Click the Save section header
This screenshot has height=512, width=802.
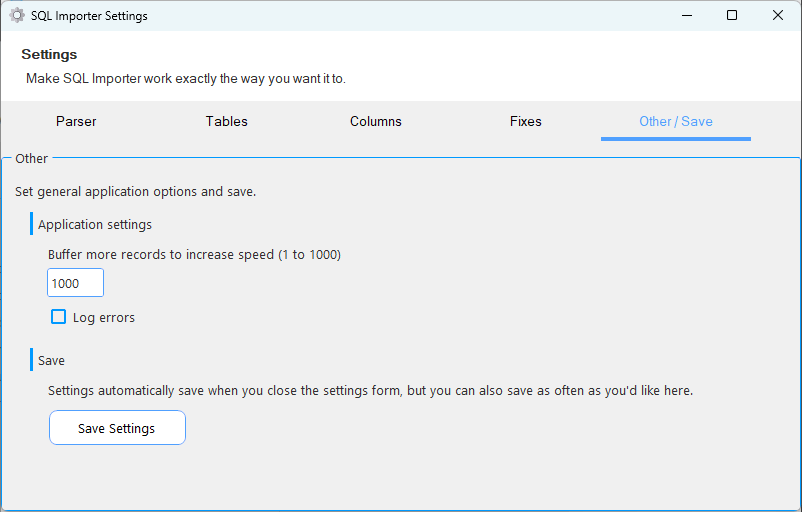click(51, 361)
